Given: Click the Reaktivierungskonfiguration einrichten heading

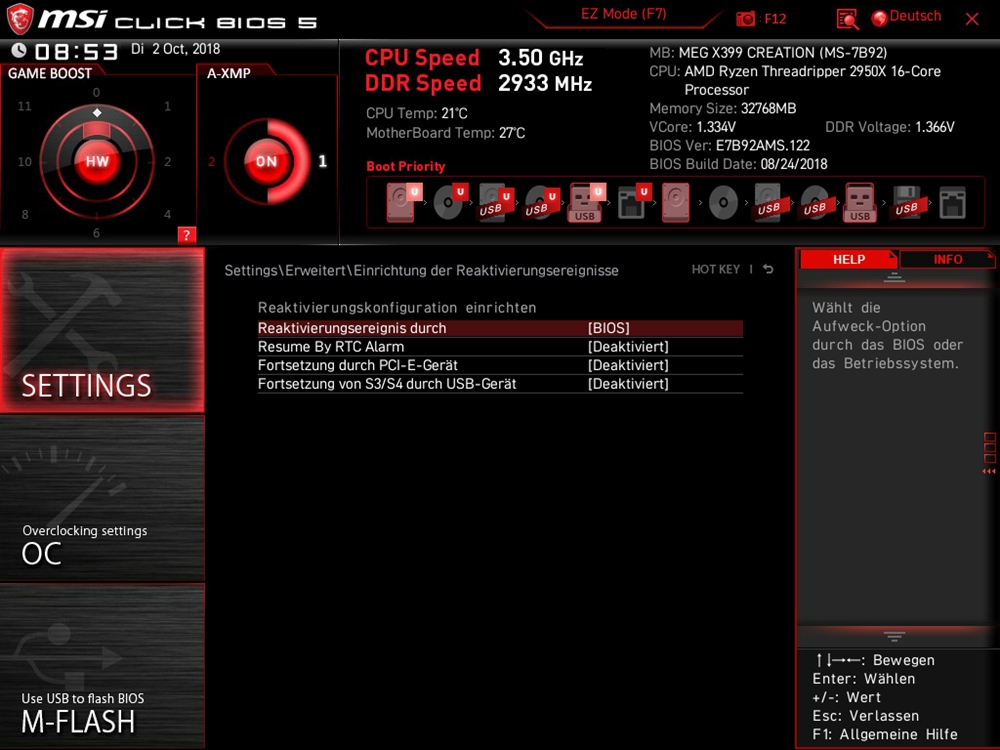Looking at the screenshot, I should pyautogui.click(x=397, y=307).
